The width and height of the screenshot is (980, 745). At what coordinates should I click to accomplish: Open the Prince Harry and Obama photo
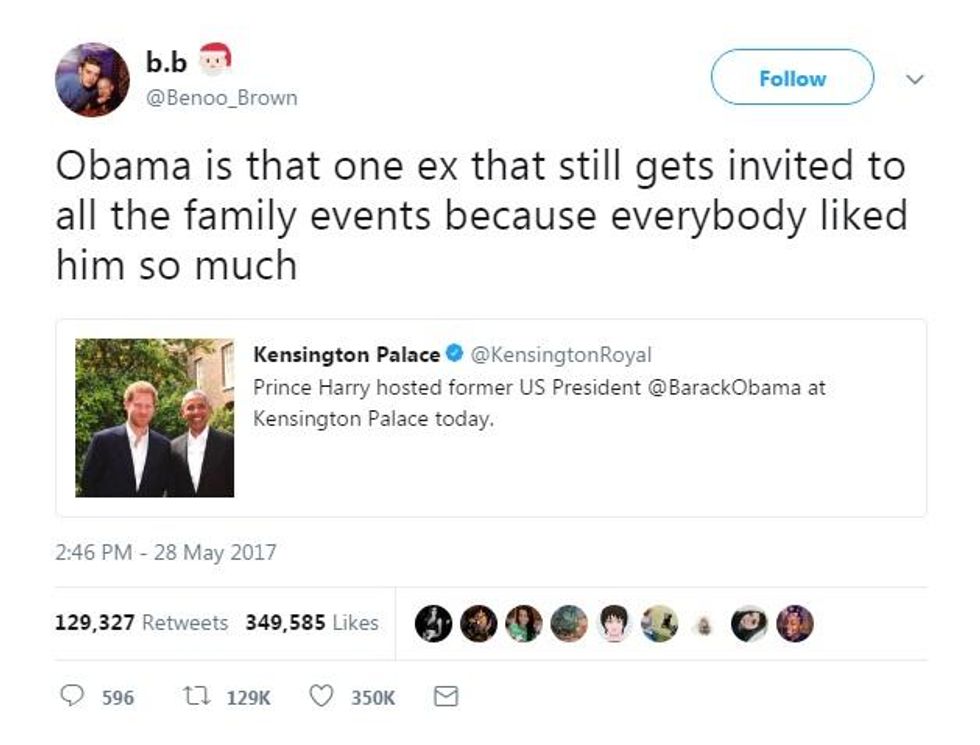point(155,418)
